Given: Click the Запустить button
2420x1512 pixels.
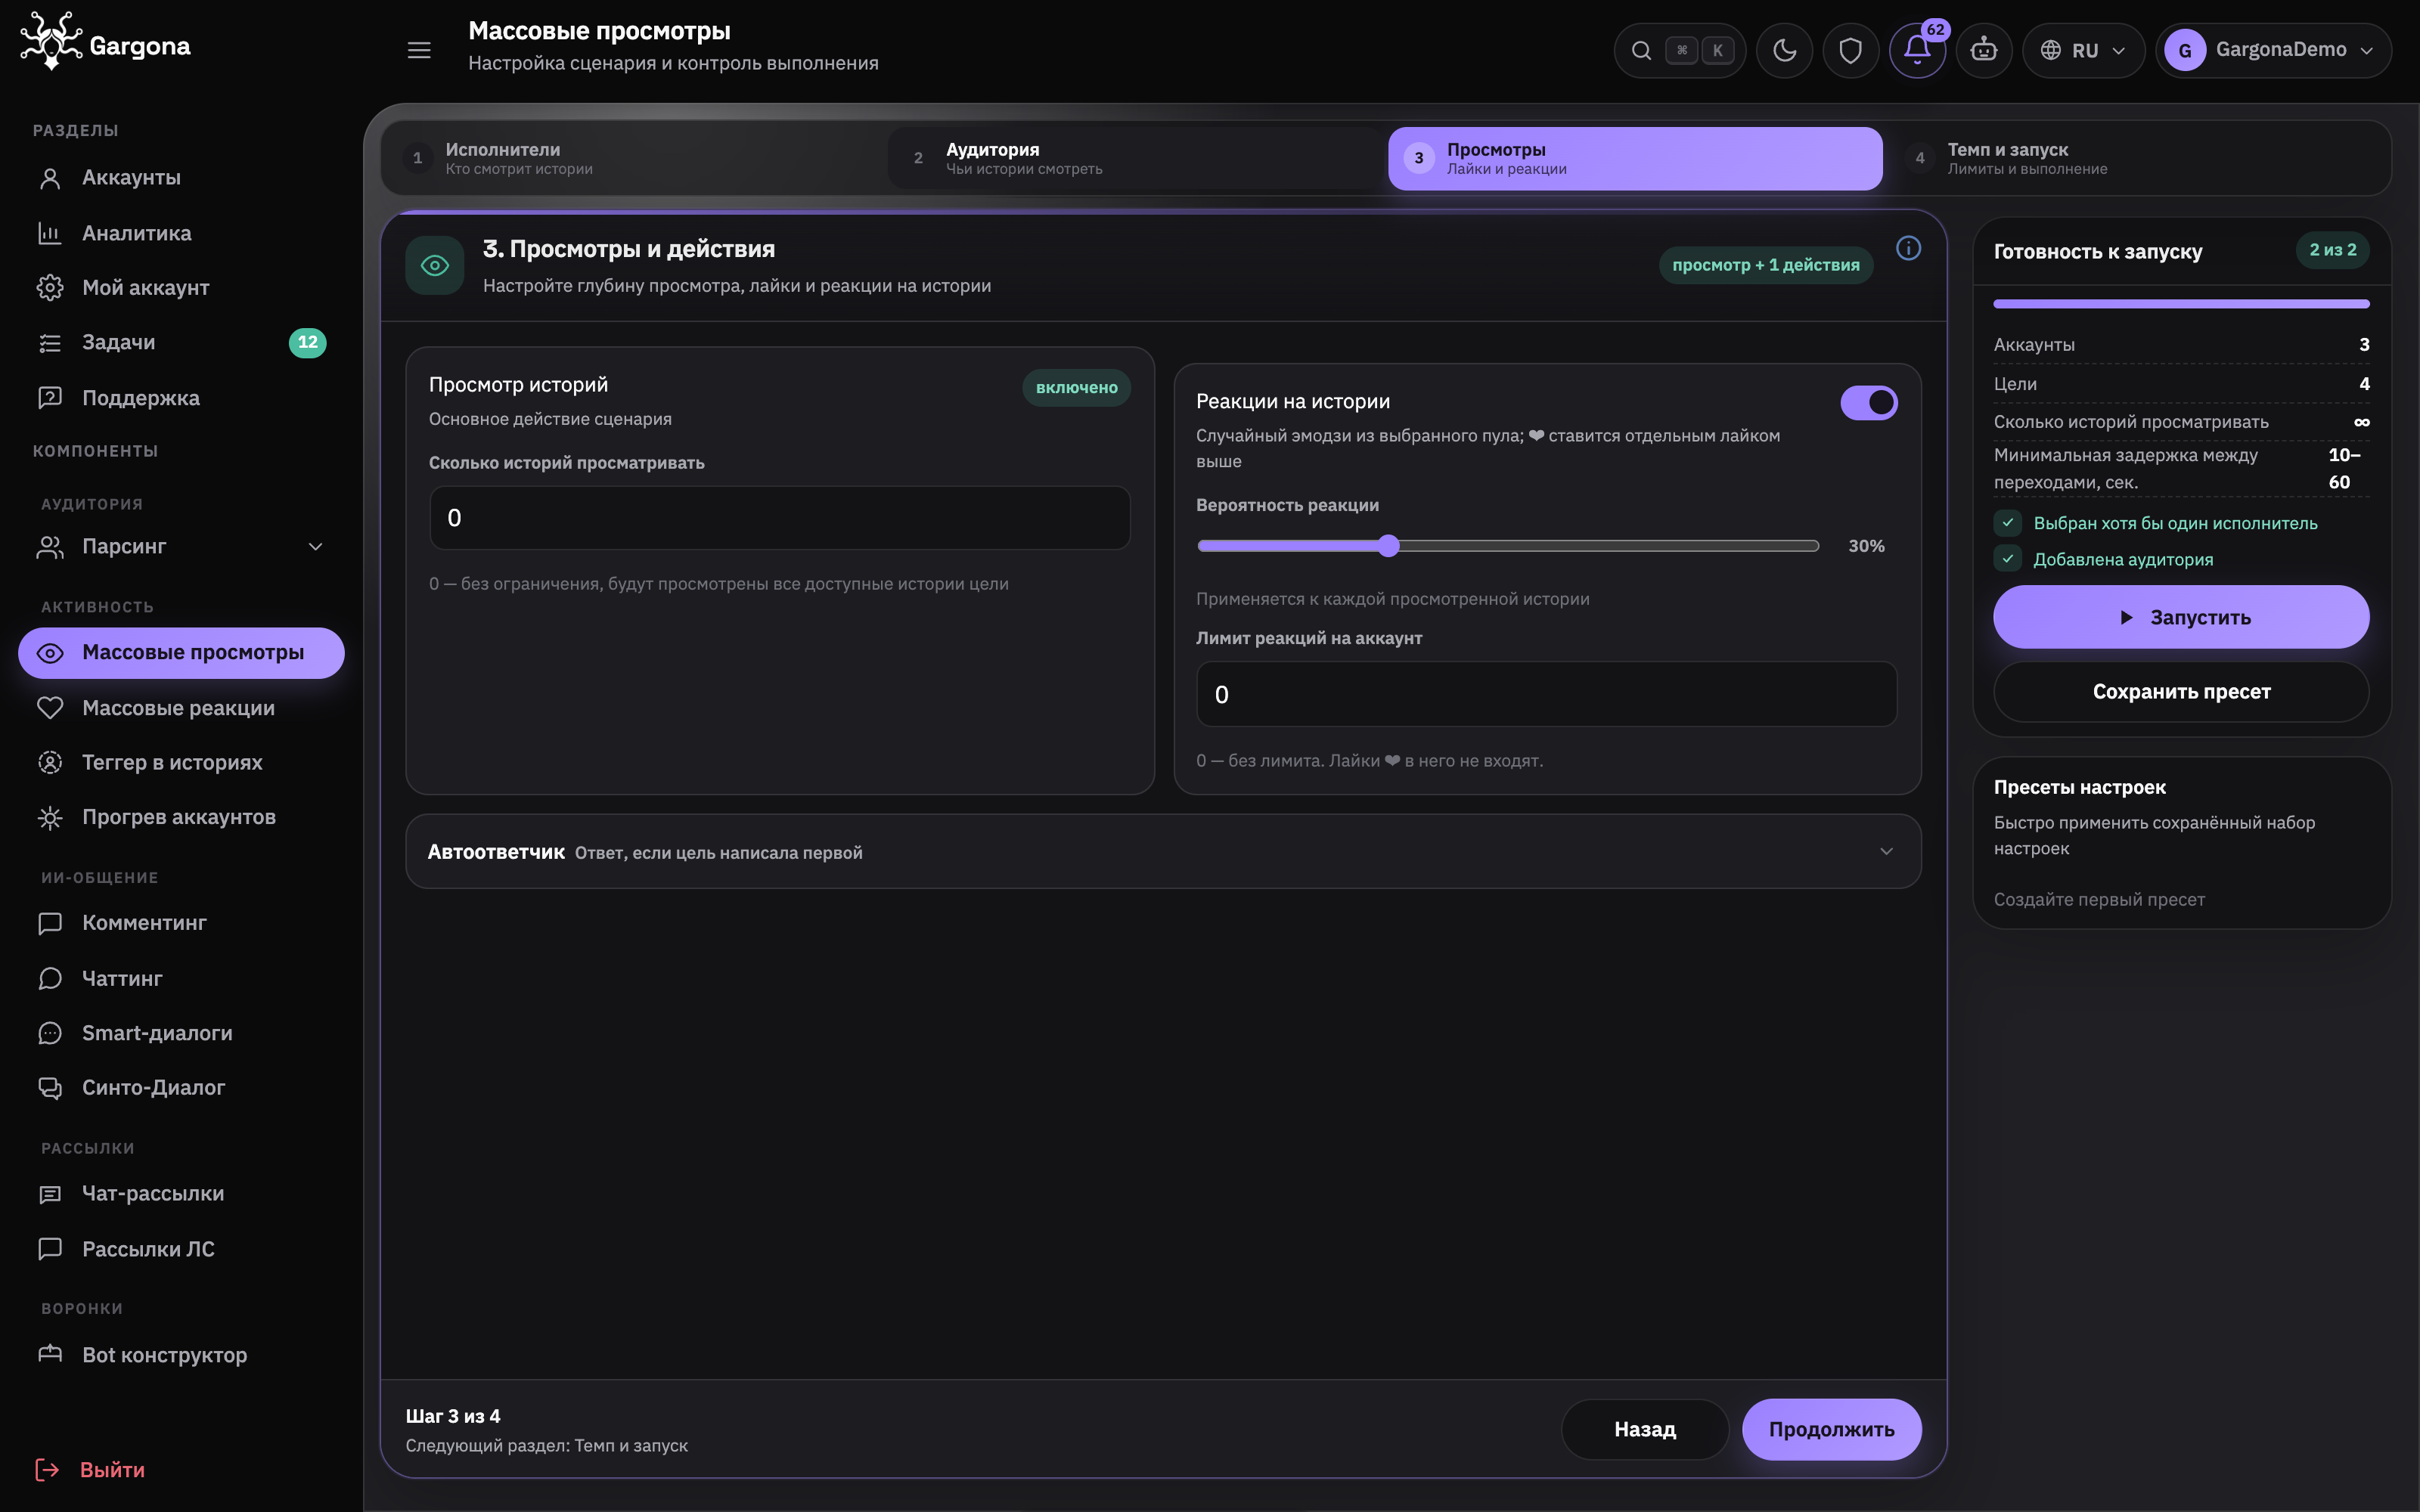Looking at the screenshot, I should pyautogui.click(x=2181, y=617).
